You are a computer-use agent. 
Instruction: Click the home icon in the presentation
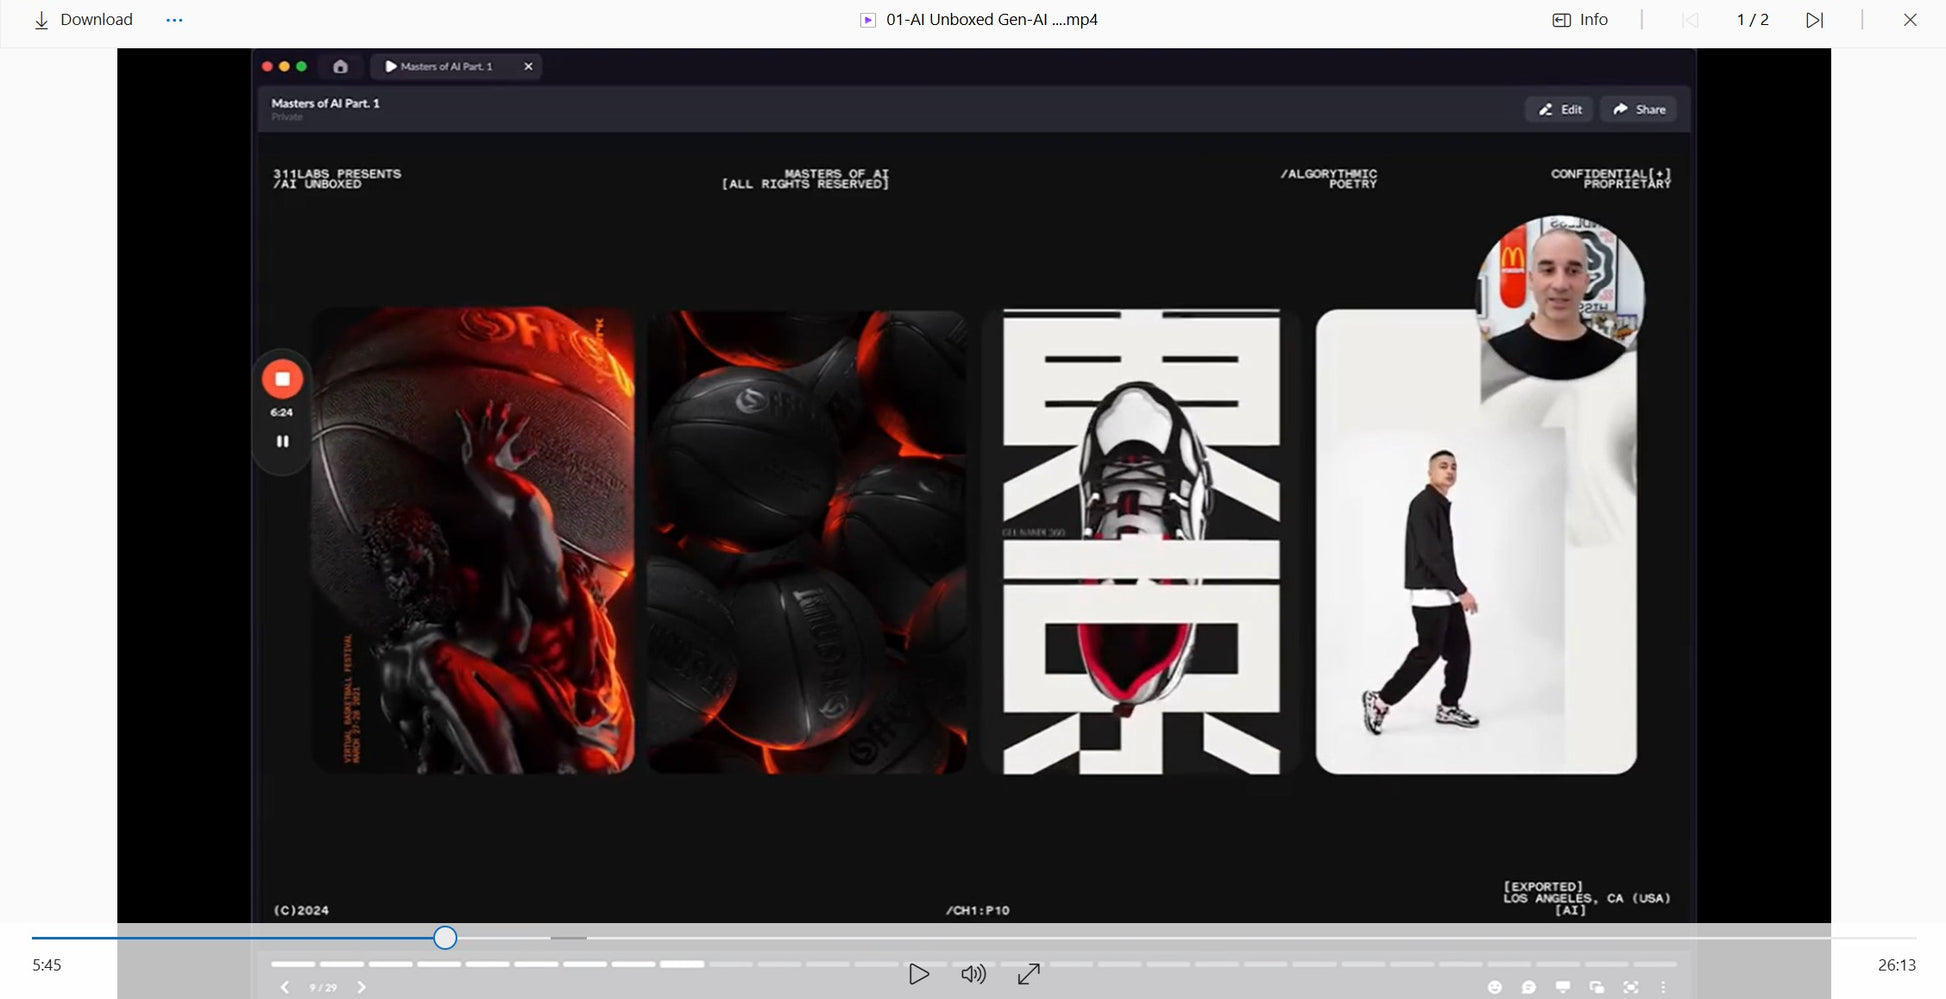click(x=340, y=67)
